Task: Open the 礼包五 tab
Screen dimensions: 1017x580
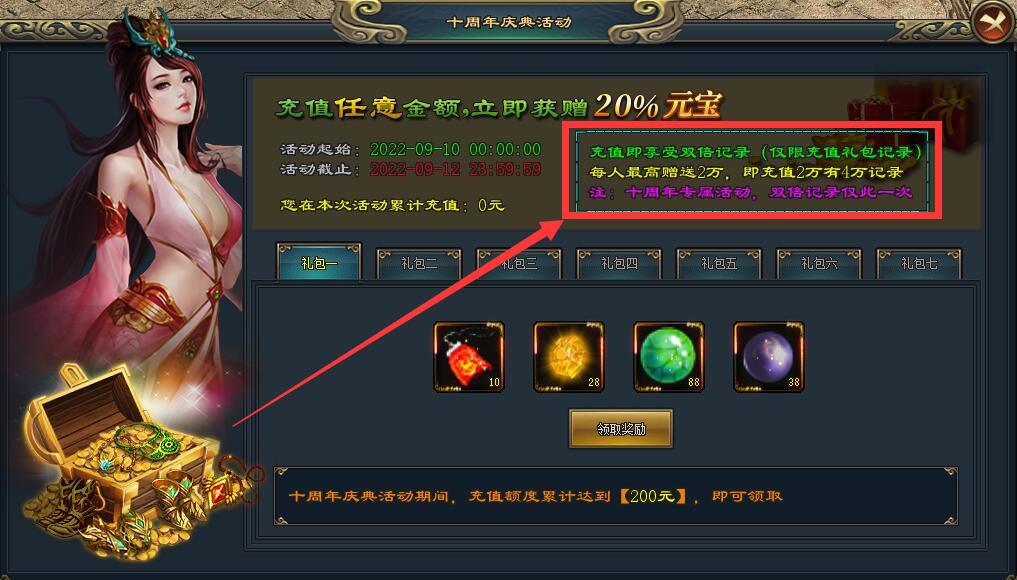Action: [x=719, y=263]
